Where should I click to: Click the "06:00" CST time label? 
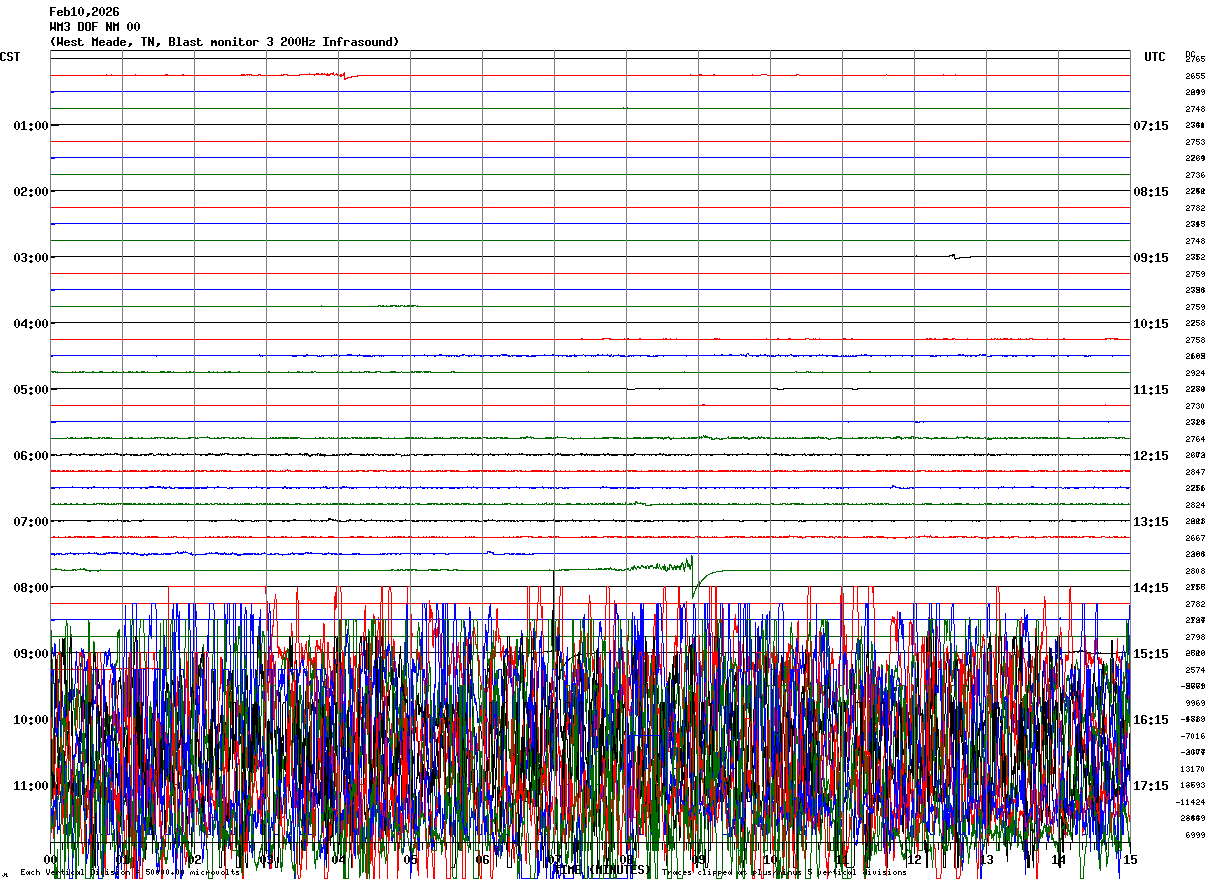click(31, 456)
